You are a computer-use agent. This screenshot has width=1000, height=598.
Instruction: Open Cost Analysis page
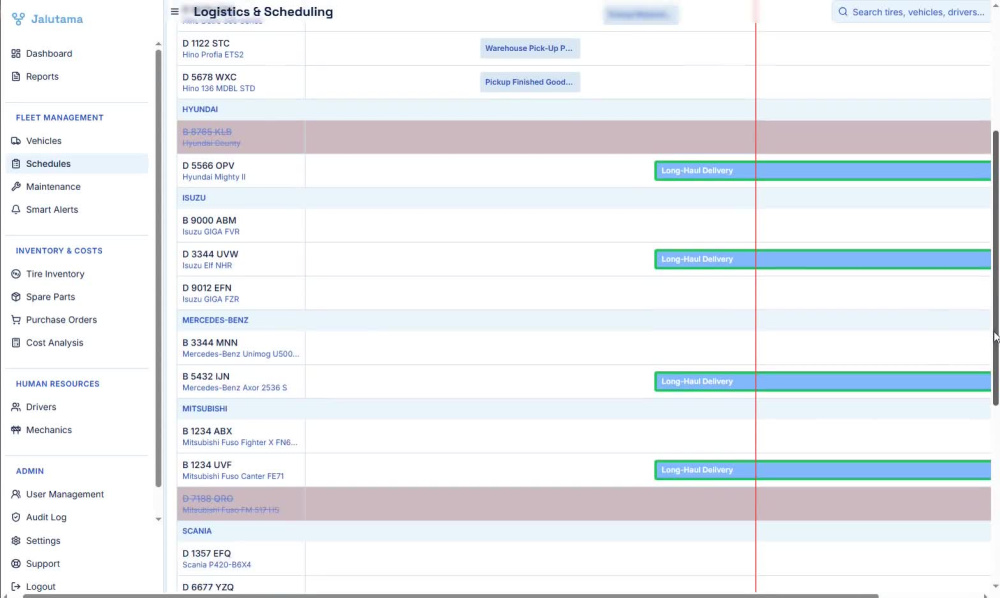tap(77, 343)
